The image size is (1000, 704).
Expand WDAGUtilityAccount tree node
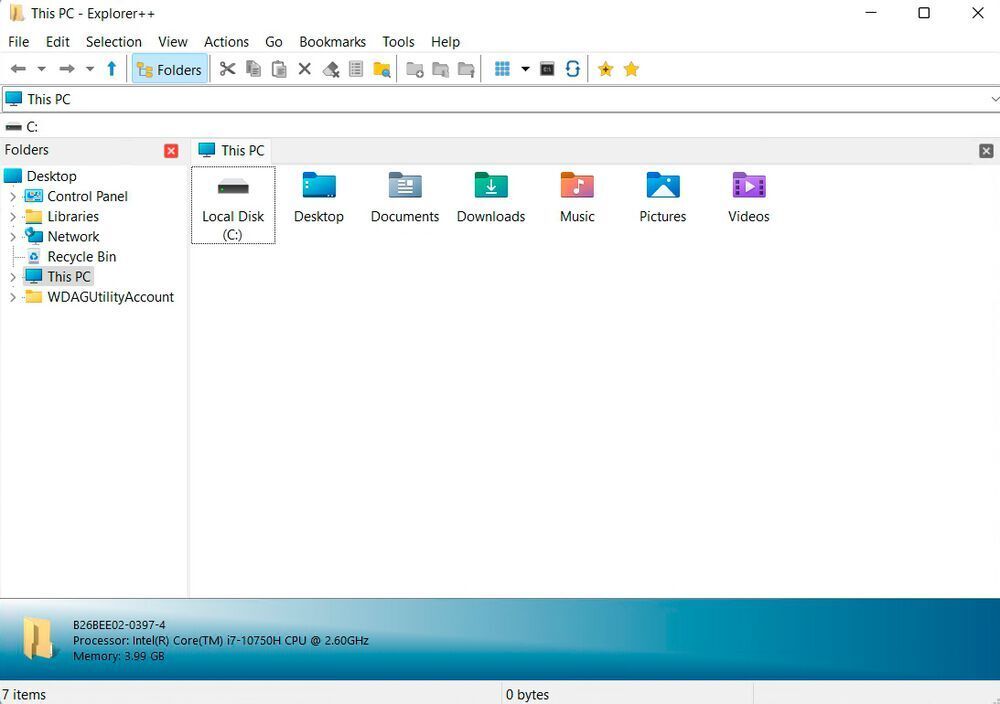tap(13, 297)
